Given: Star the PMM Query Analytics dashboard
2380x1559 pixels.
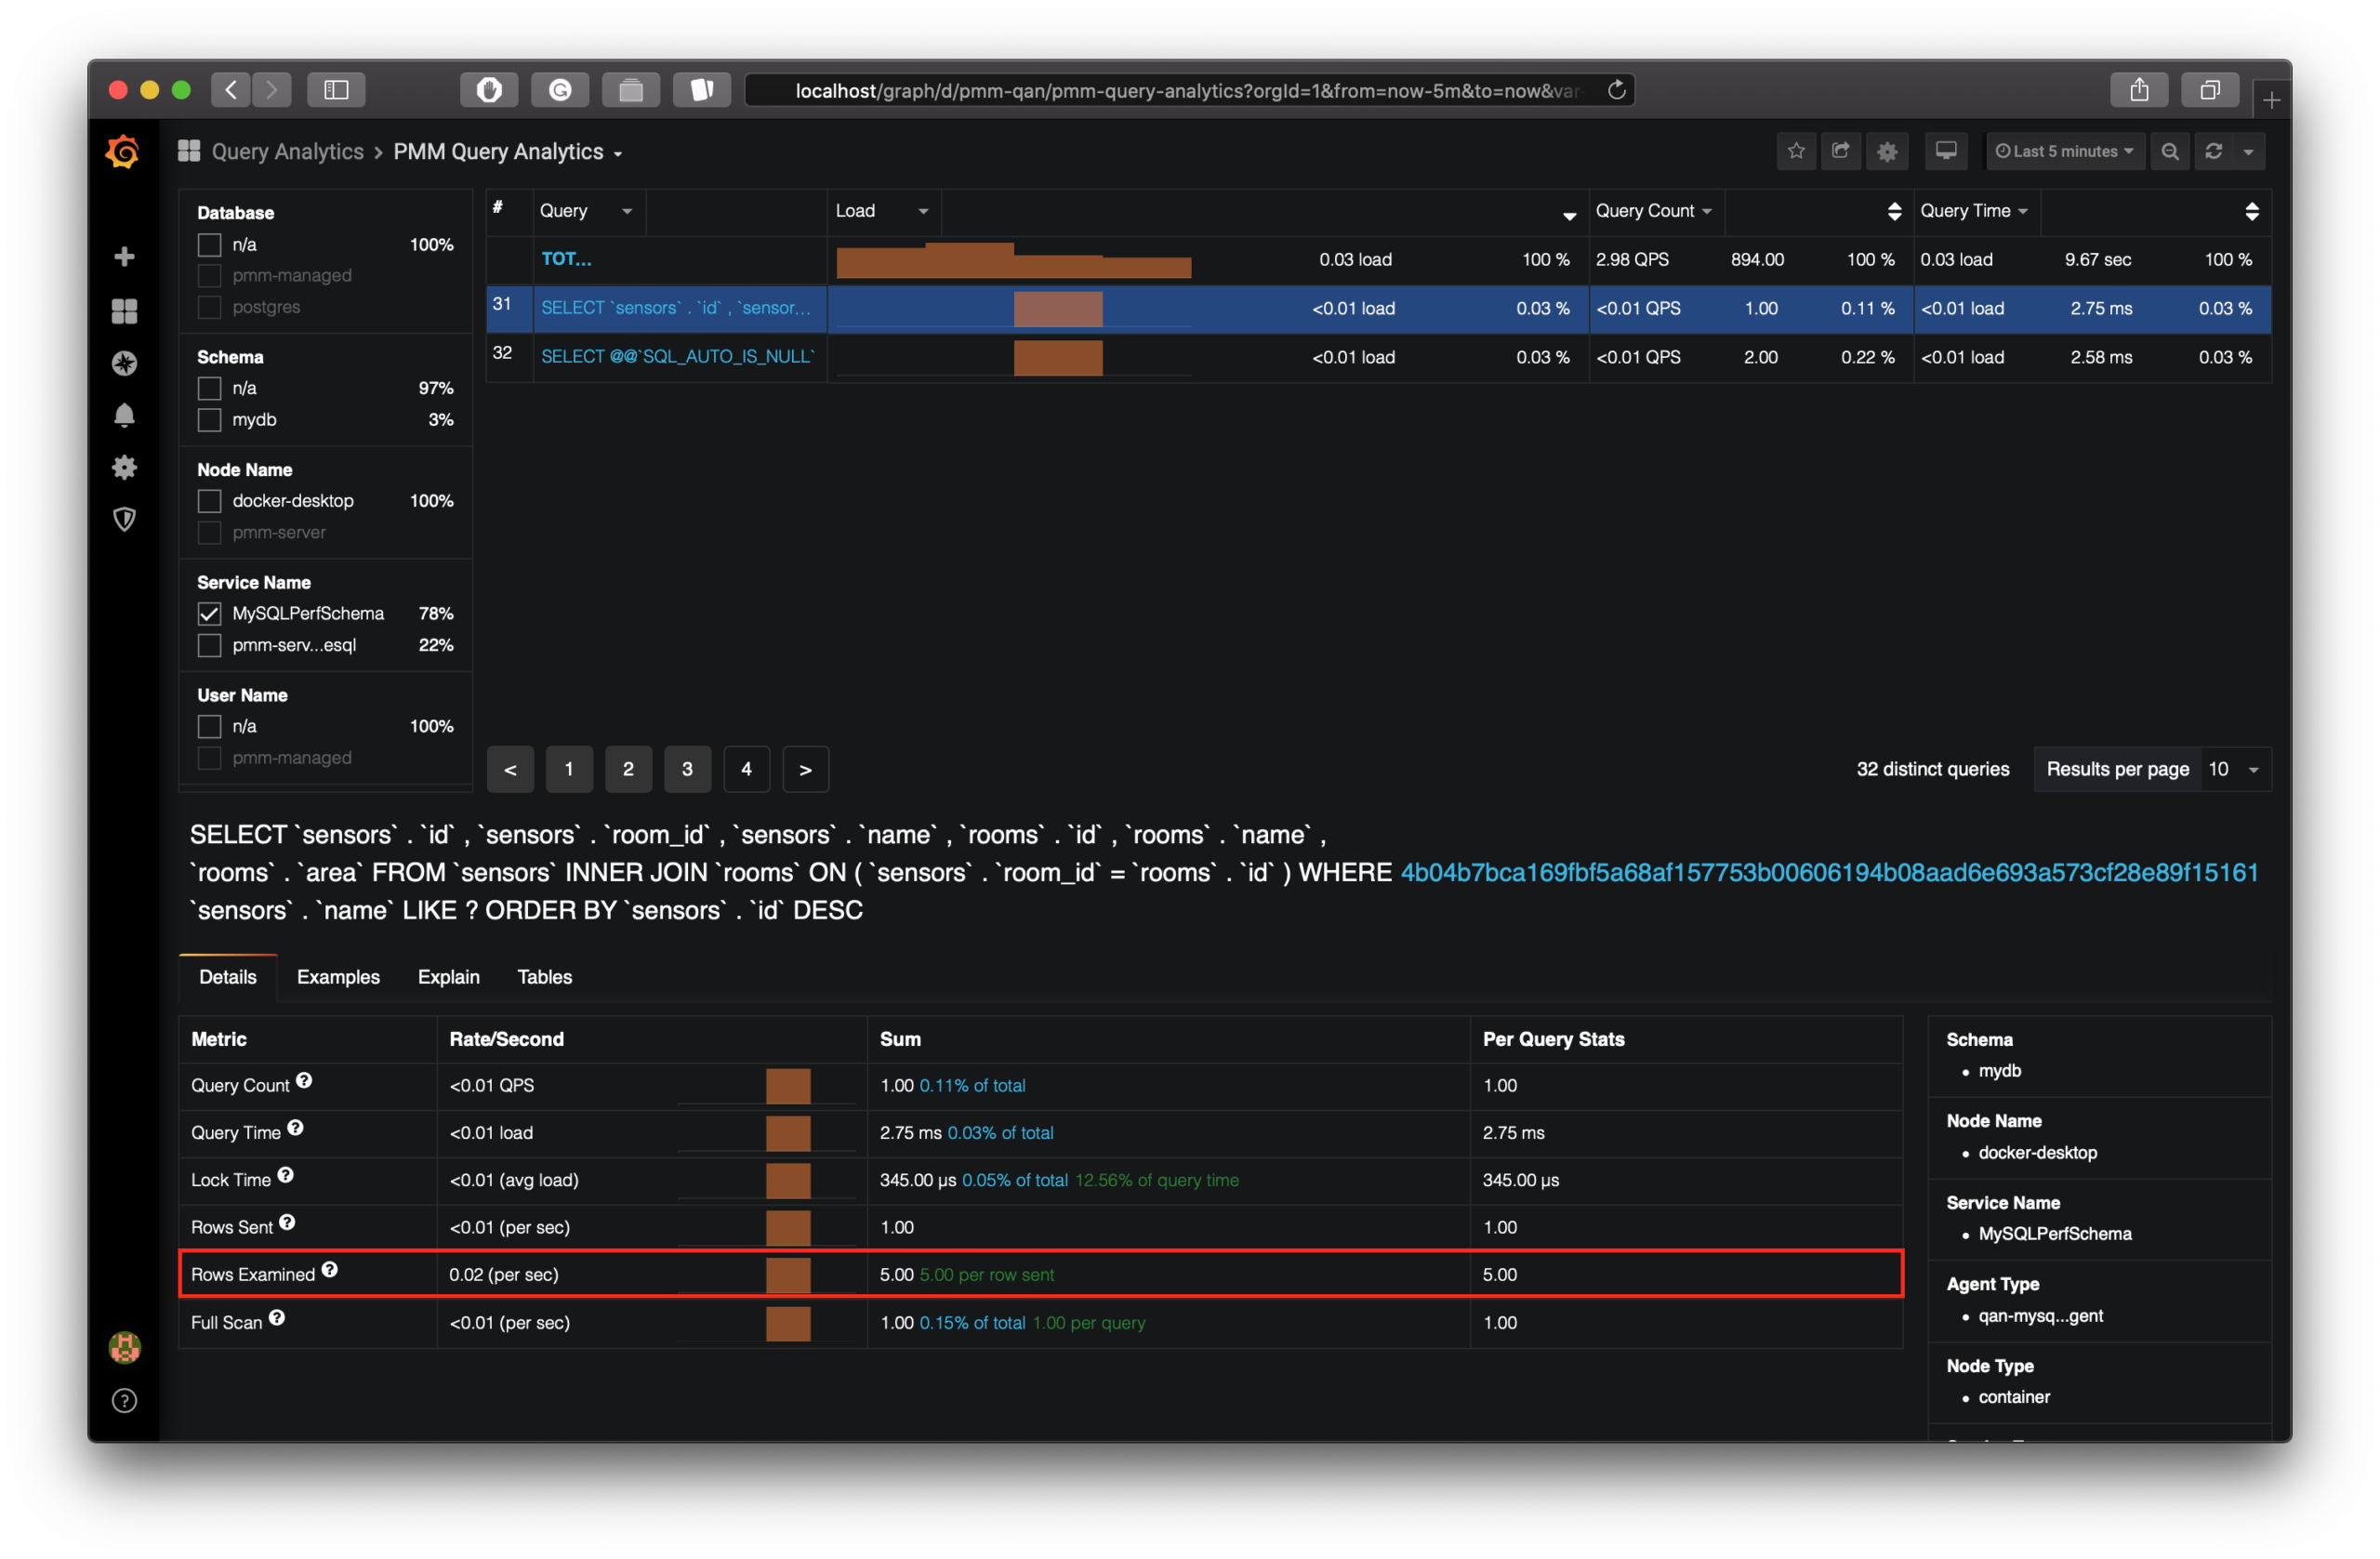Looking at the screenshot, I should click(x=1796, y=151).
